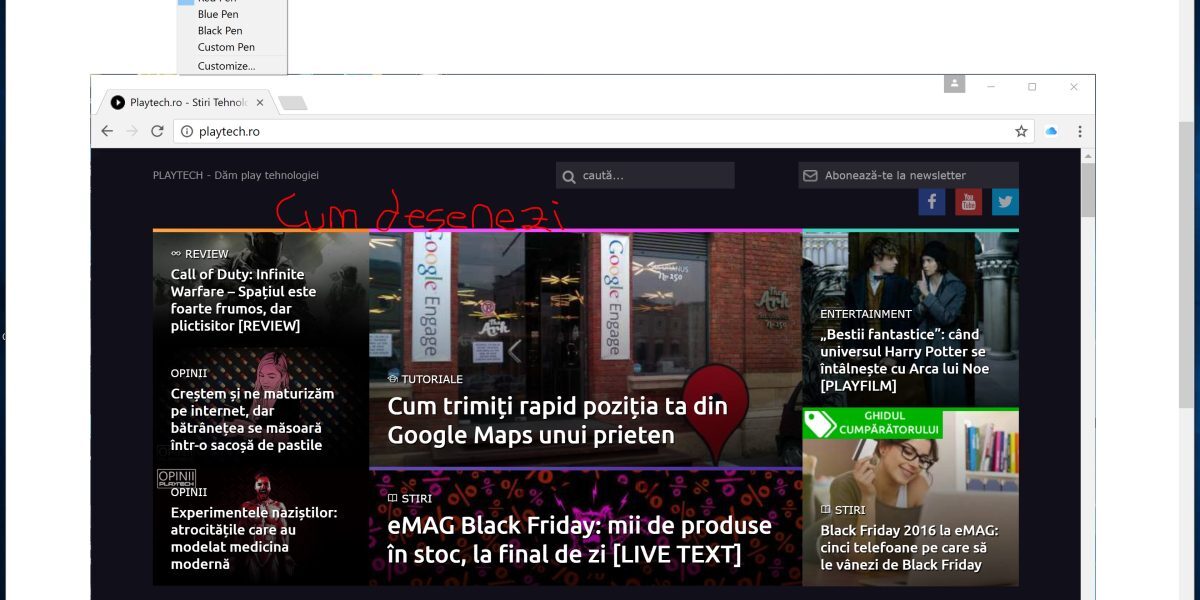
Task: Go to previous slide with left chevron
Action: [x=515, y=351]
